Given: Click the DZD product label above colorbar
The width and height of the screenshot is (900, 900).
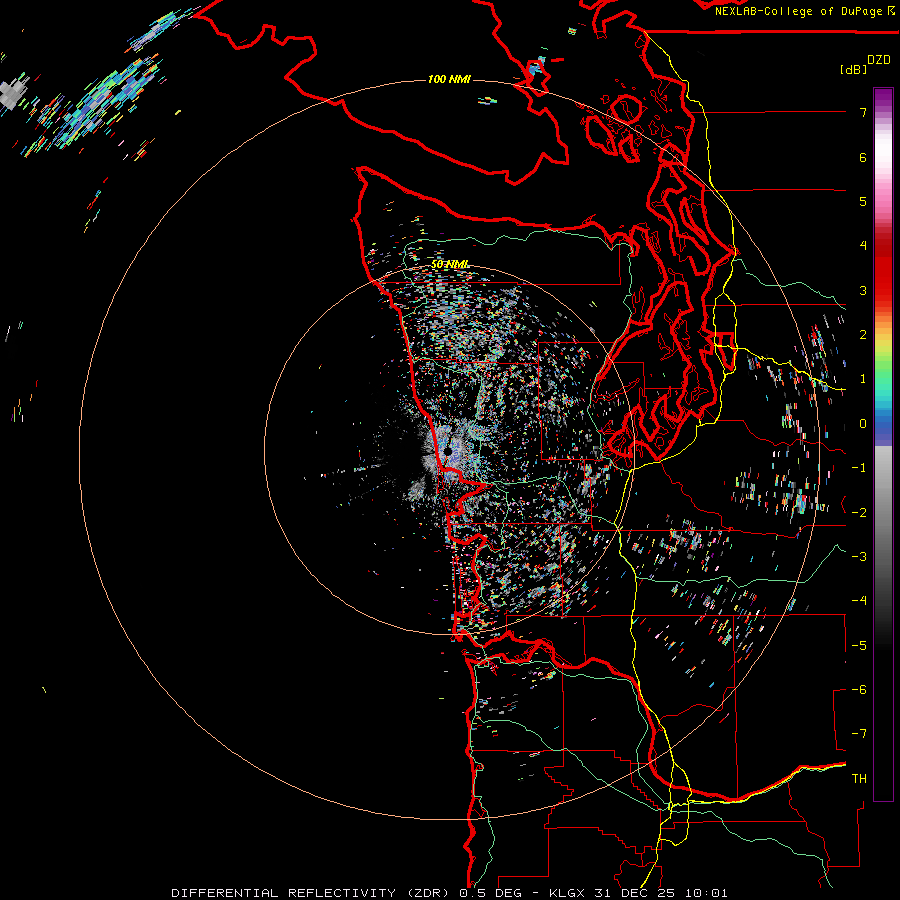Looking at the screenshot, I should tap(879, 60).
